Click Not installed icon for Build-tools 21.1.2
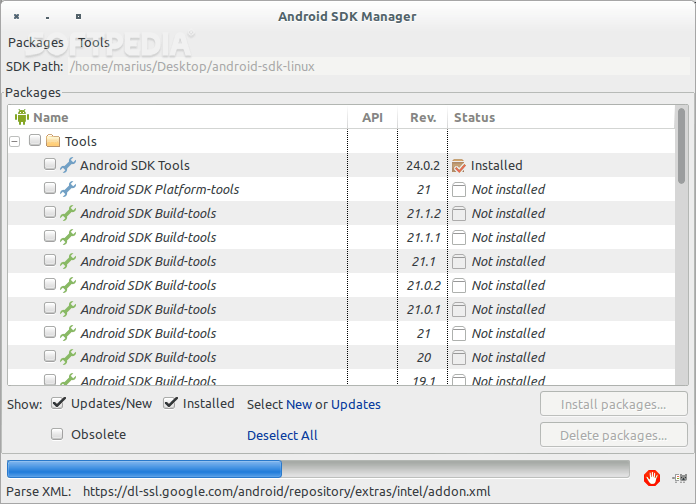The width and height of the screenshot is (696, 504). pos(459,214)
